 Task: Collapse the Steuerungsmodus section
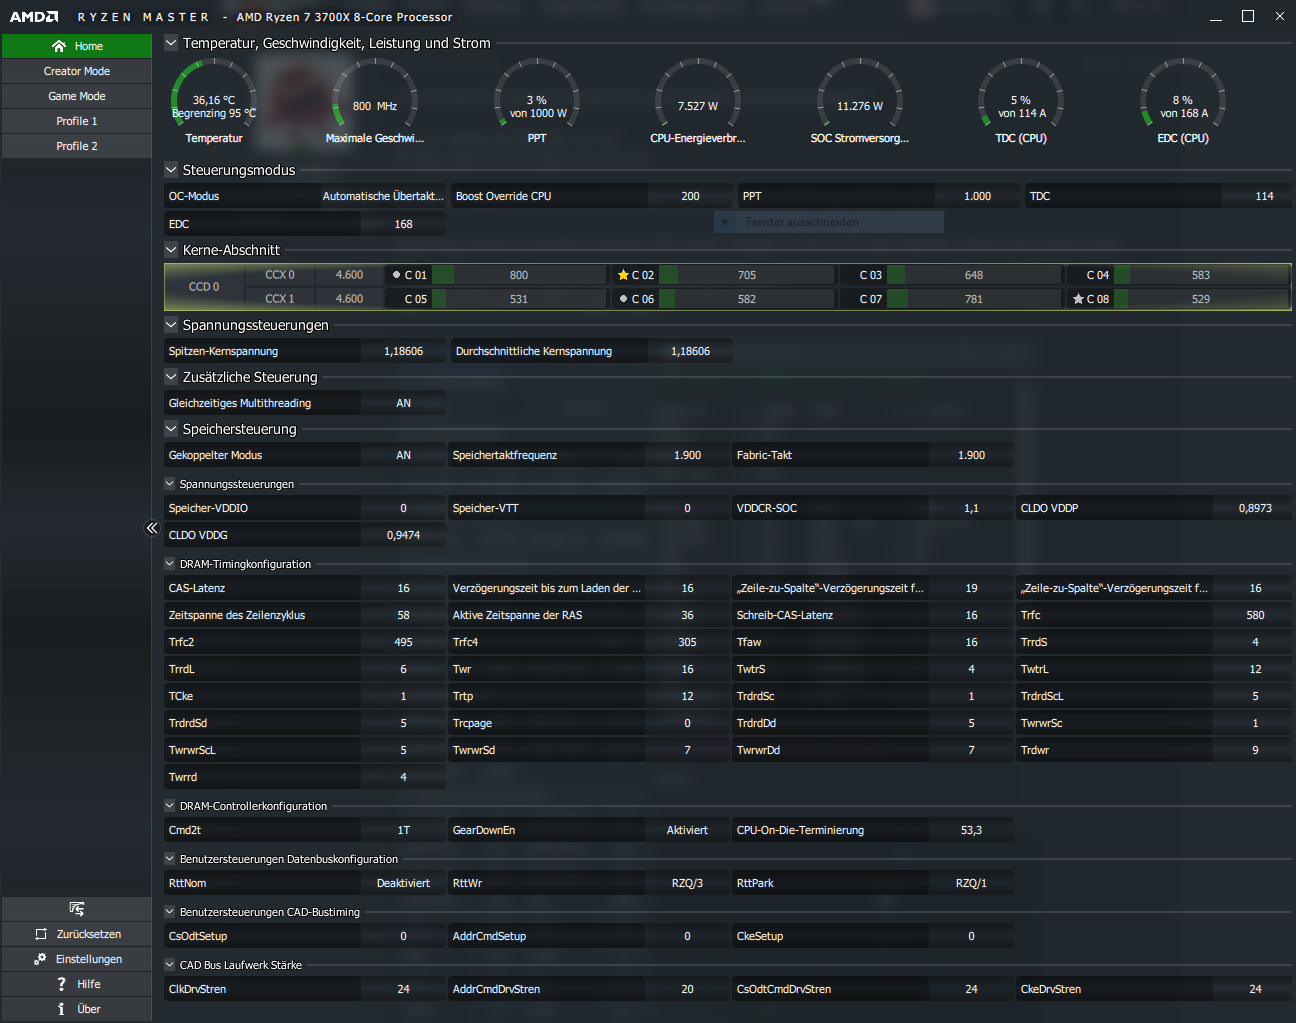pyautogui.click(x=171, y=170)
